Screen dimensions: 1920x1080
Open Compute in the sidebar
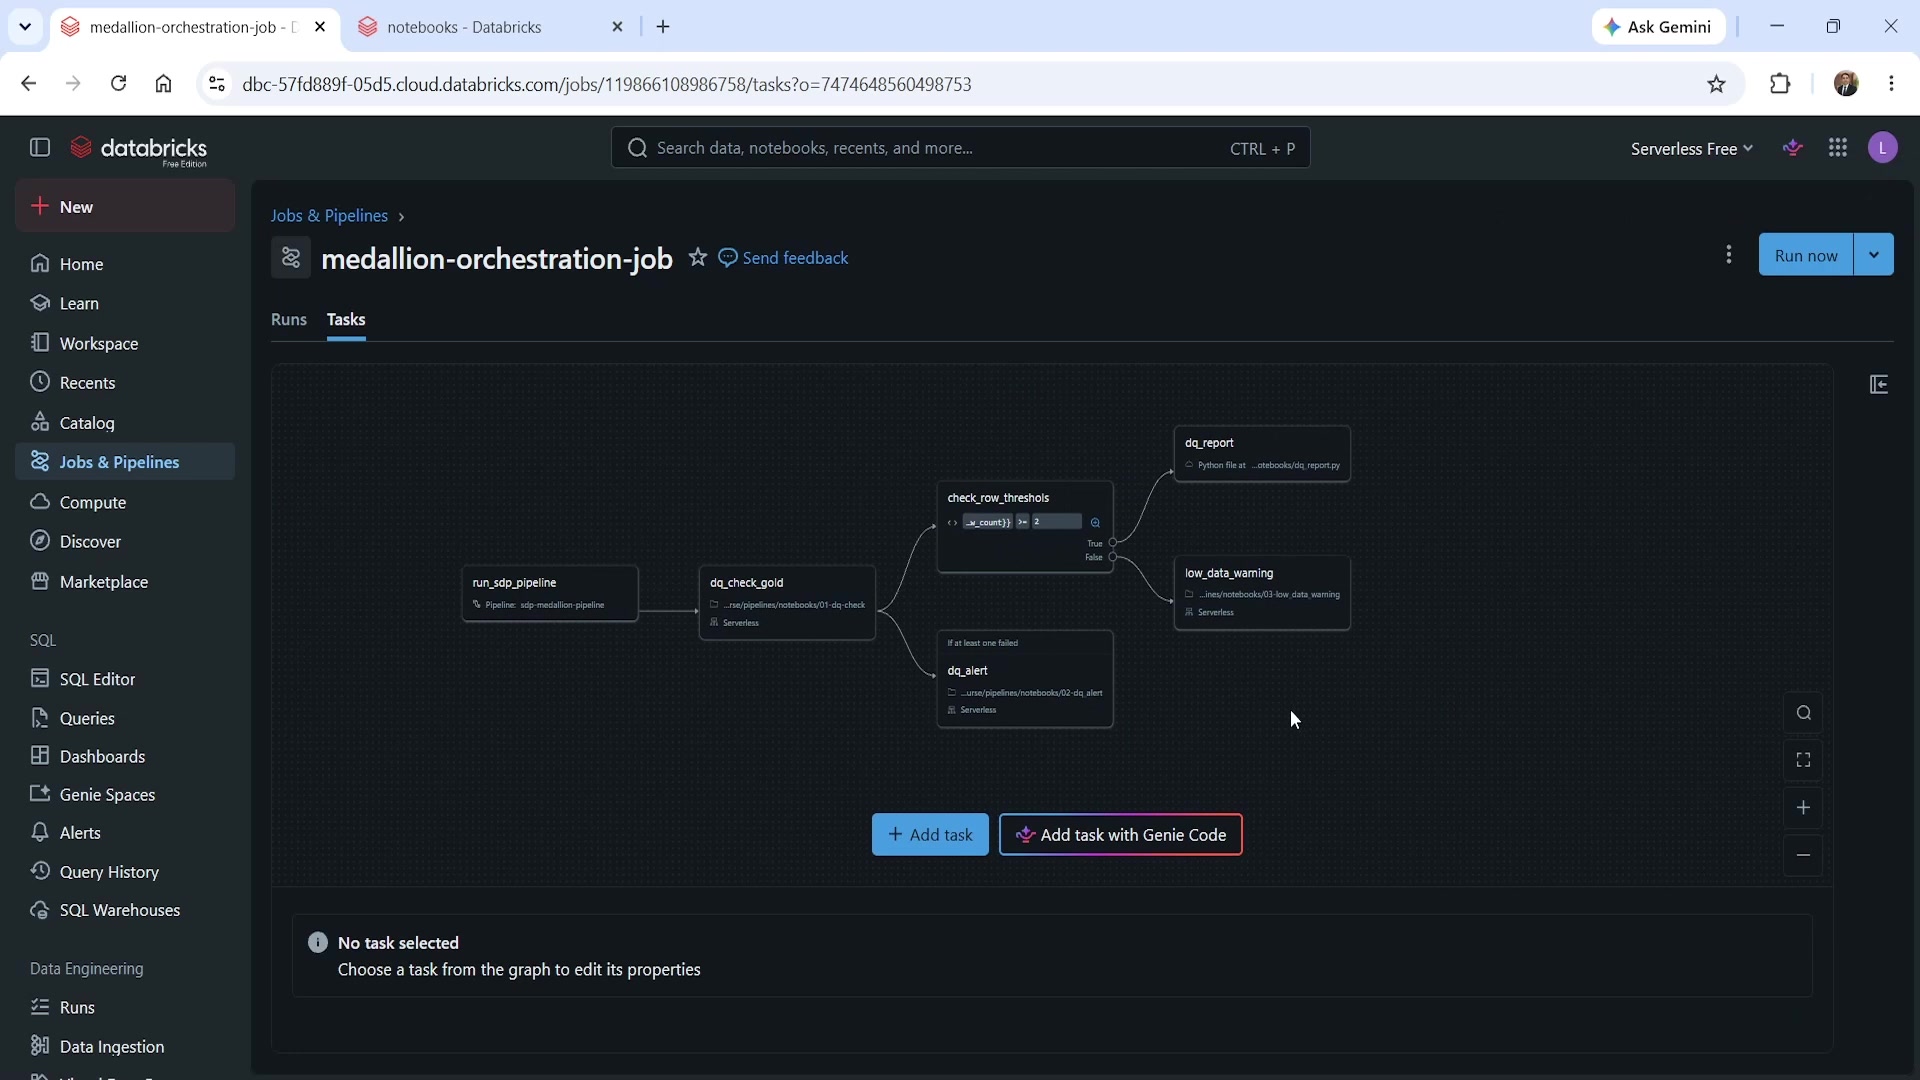tap(125, 502)
